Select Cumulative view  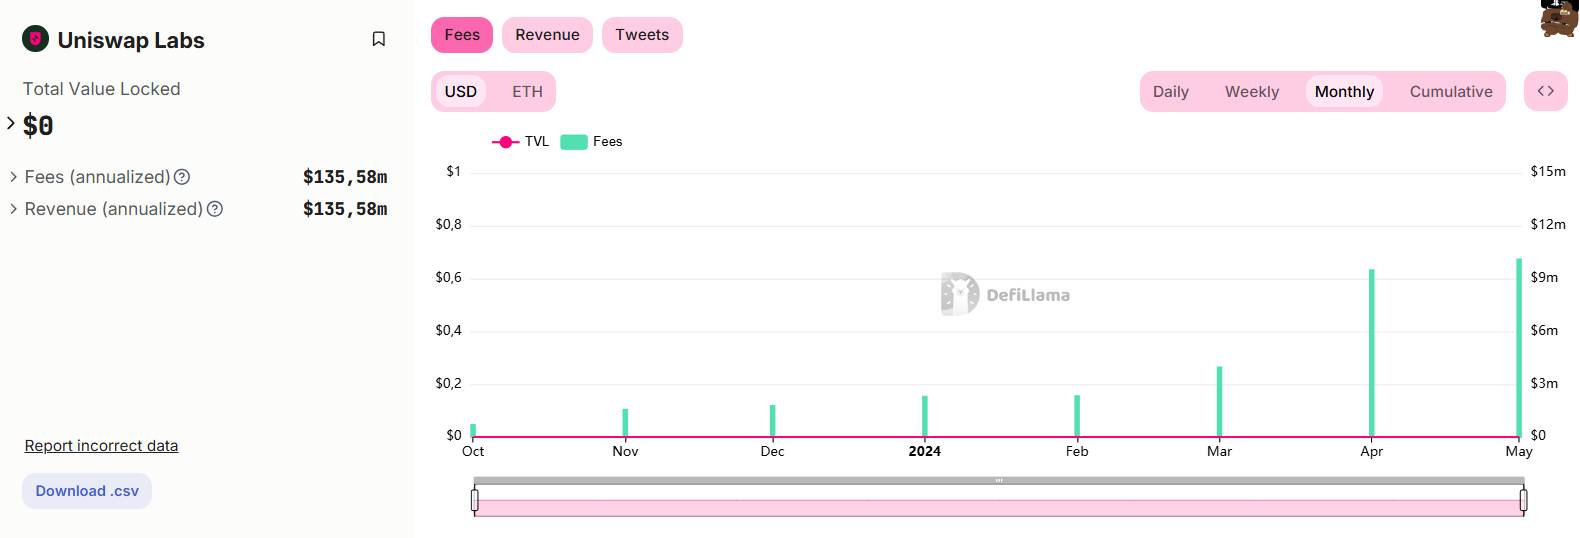tap(1451, 92)
